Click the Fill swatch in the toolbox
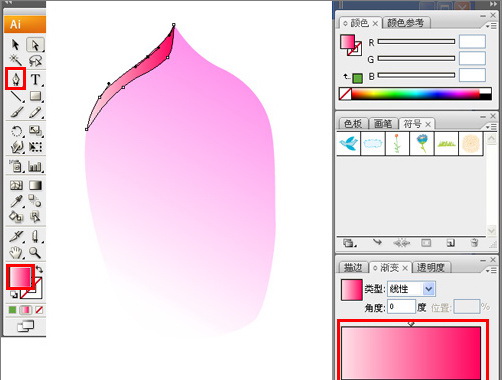The height and width of the screenshot is (380, 502). click(20, 277)
